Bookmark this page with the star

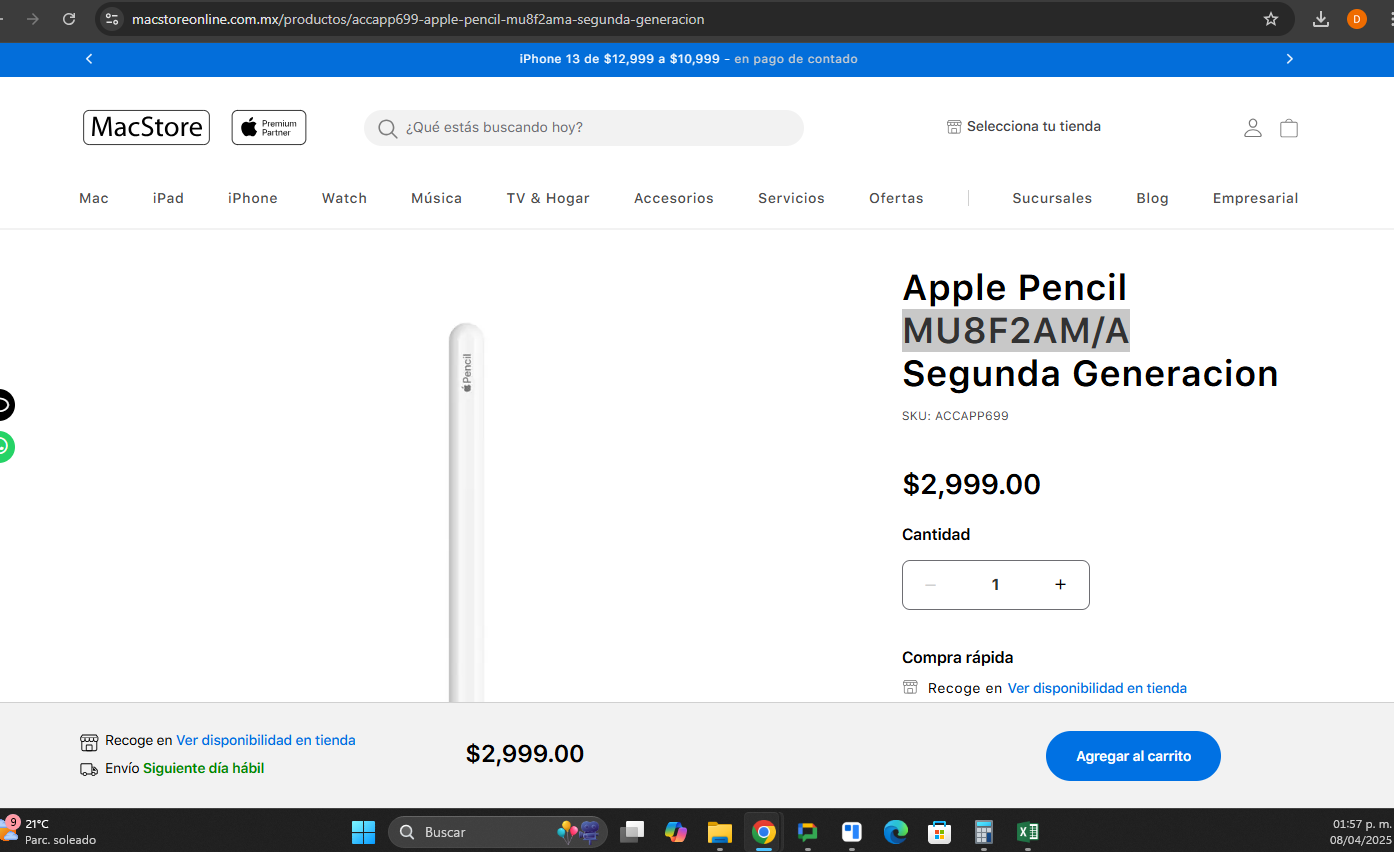(1271, 19)
